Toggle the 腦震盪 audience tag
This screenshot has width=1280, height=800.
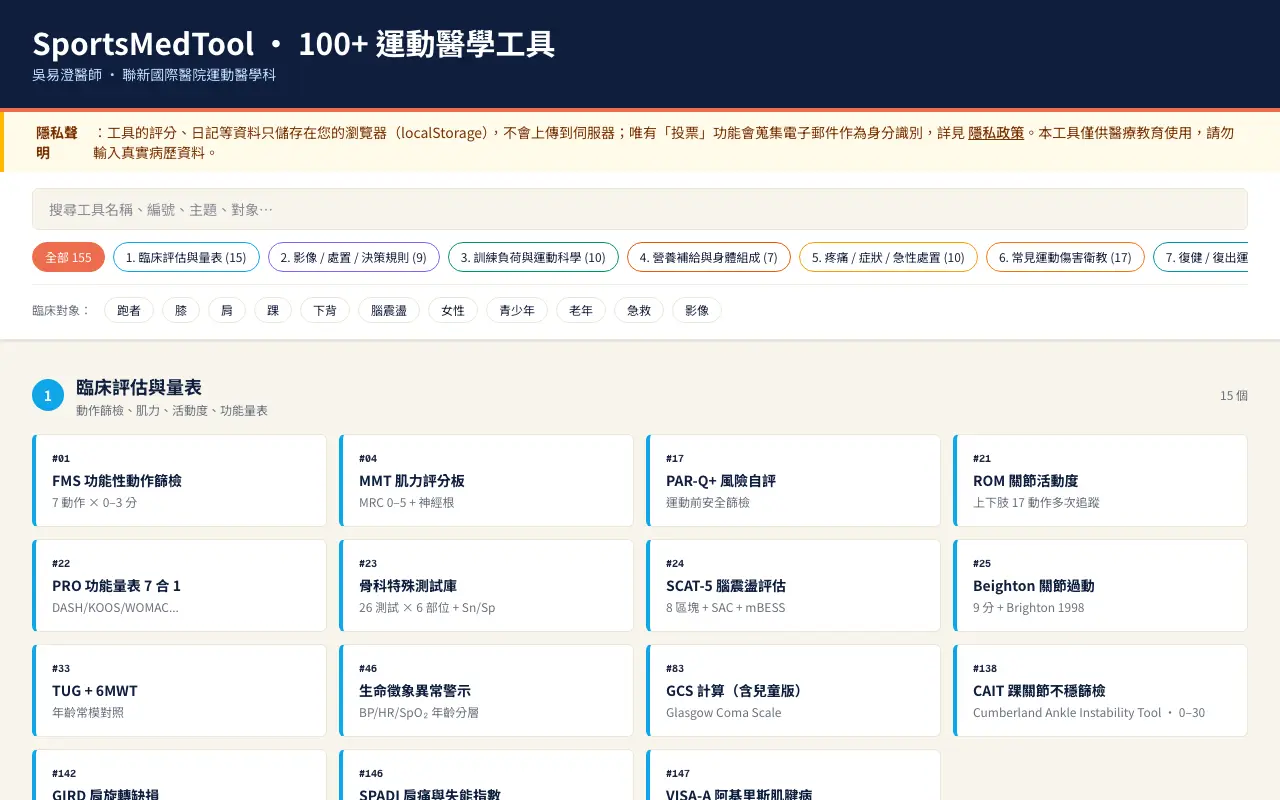tap(389, 310)
